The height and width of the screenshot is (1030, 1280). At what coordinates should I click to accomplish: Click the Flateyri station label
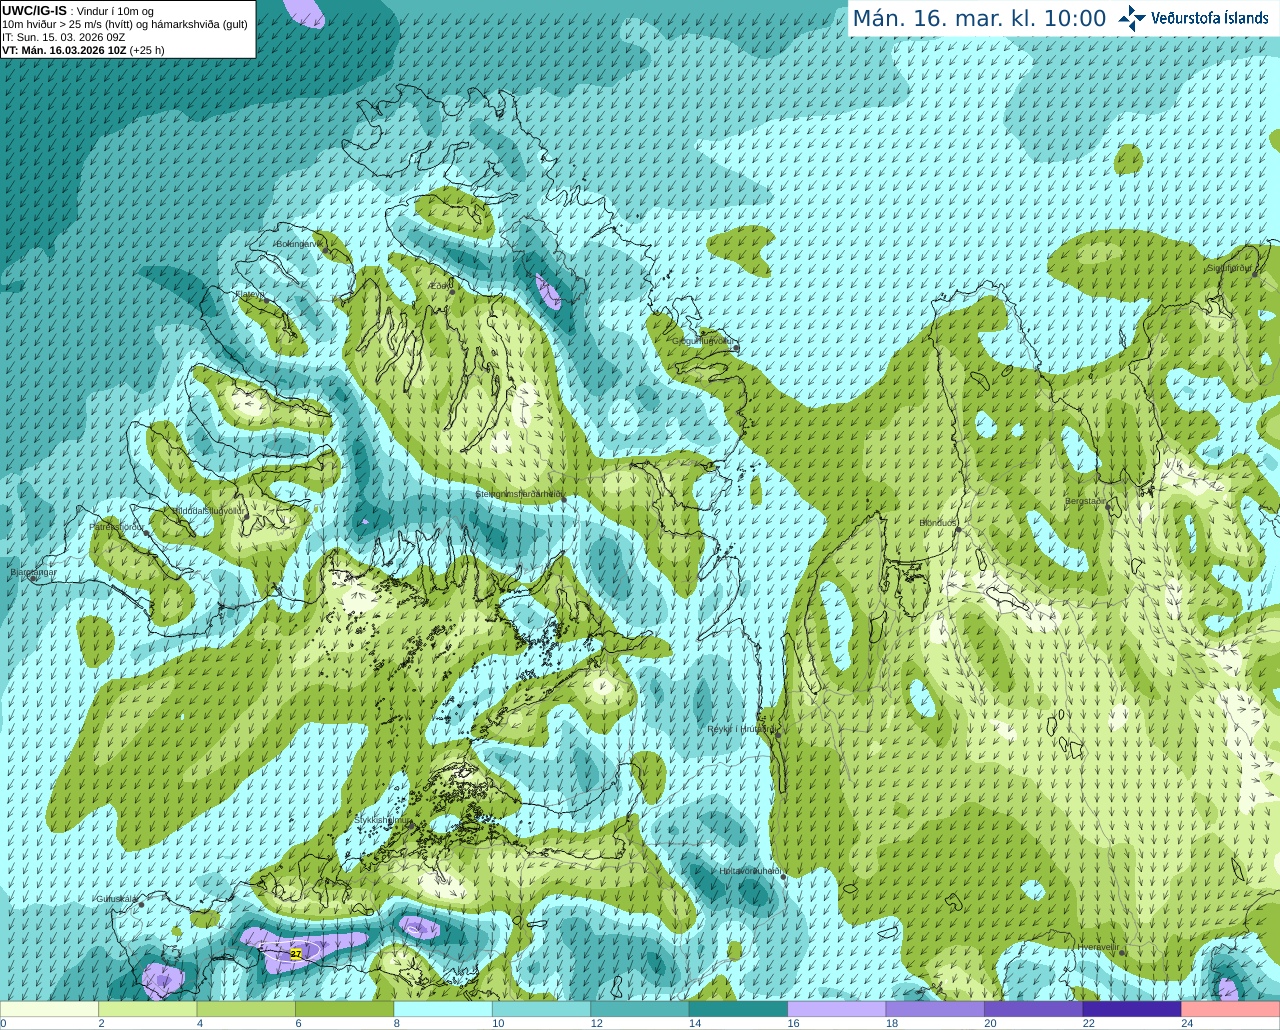tap(249, 294)
